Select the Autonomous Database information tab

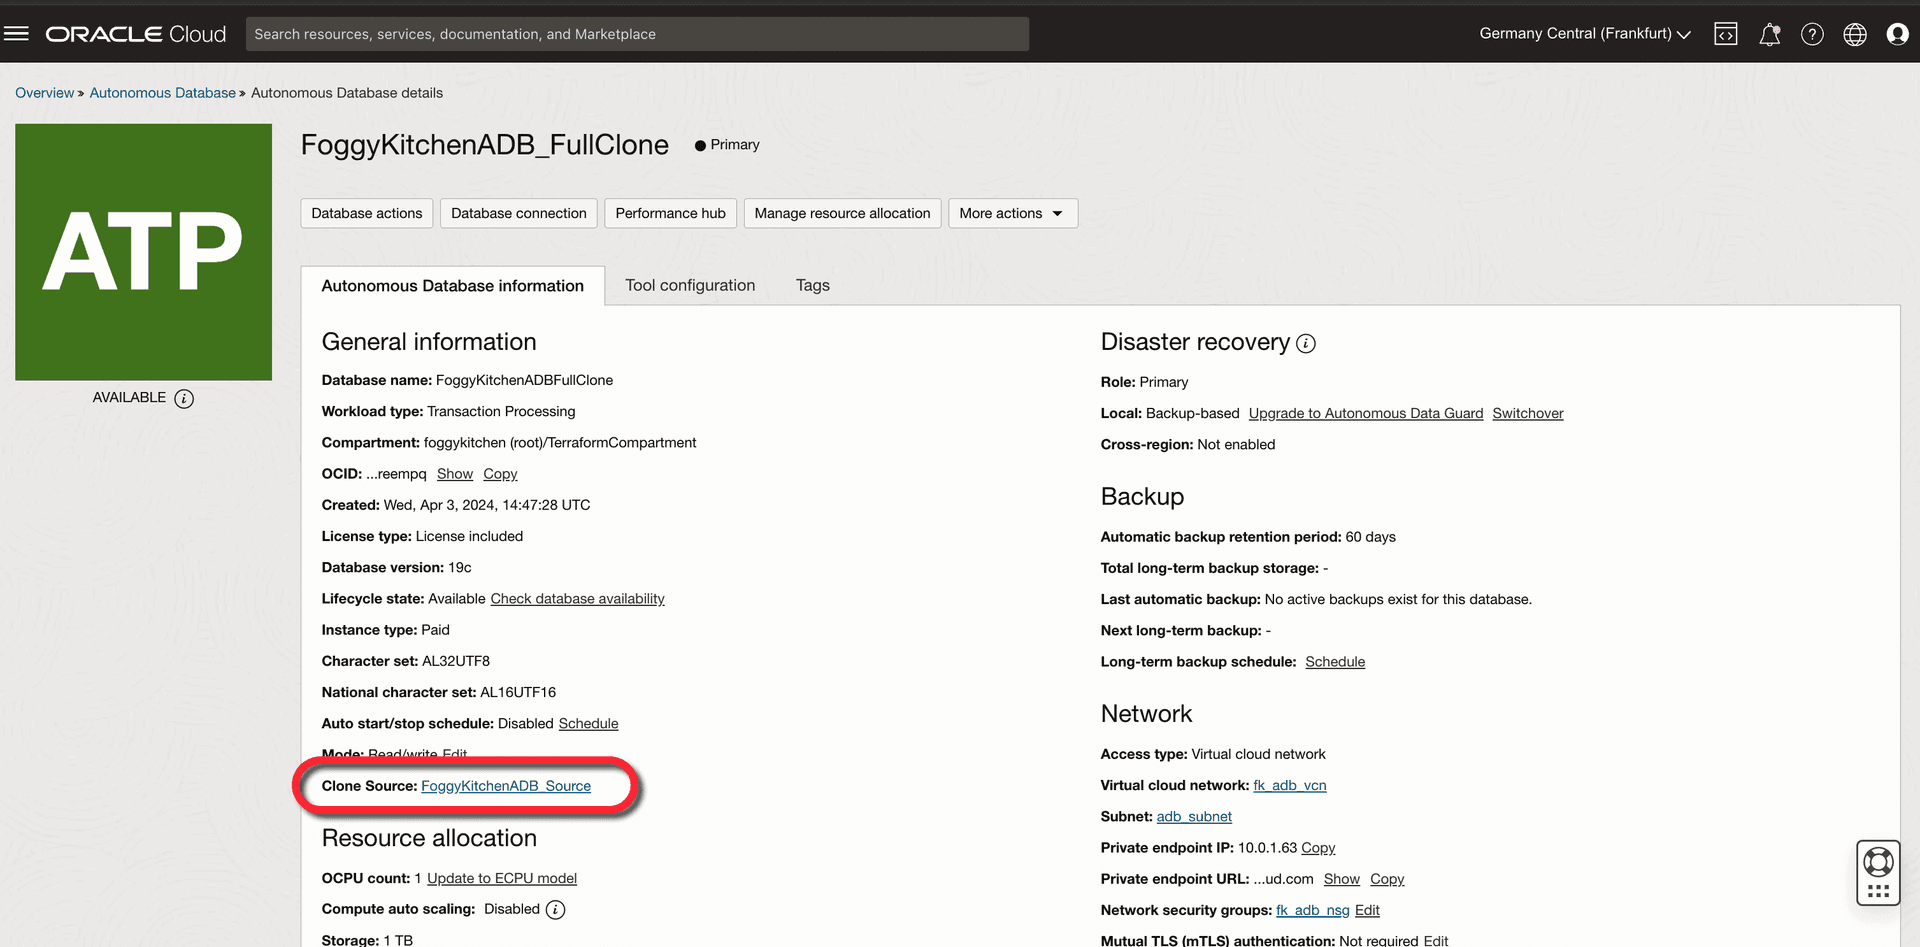point(452,285)
